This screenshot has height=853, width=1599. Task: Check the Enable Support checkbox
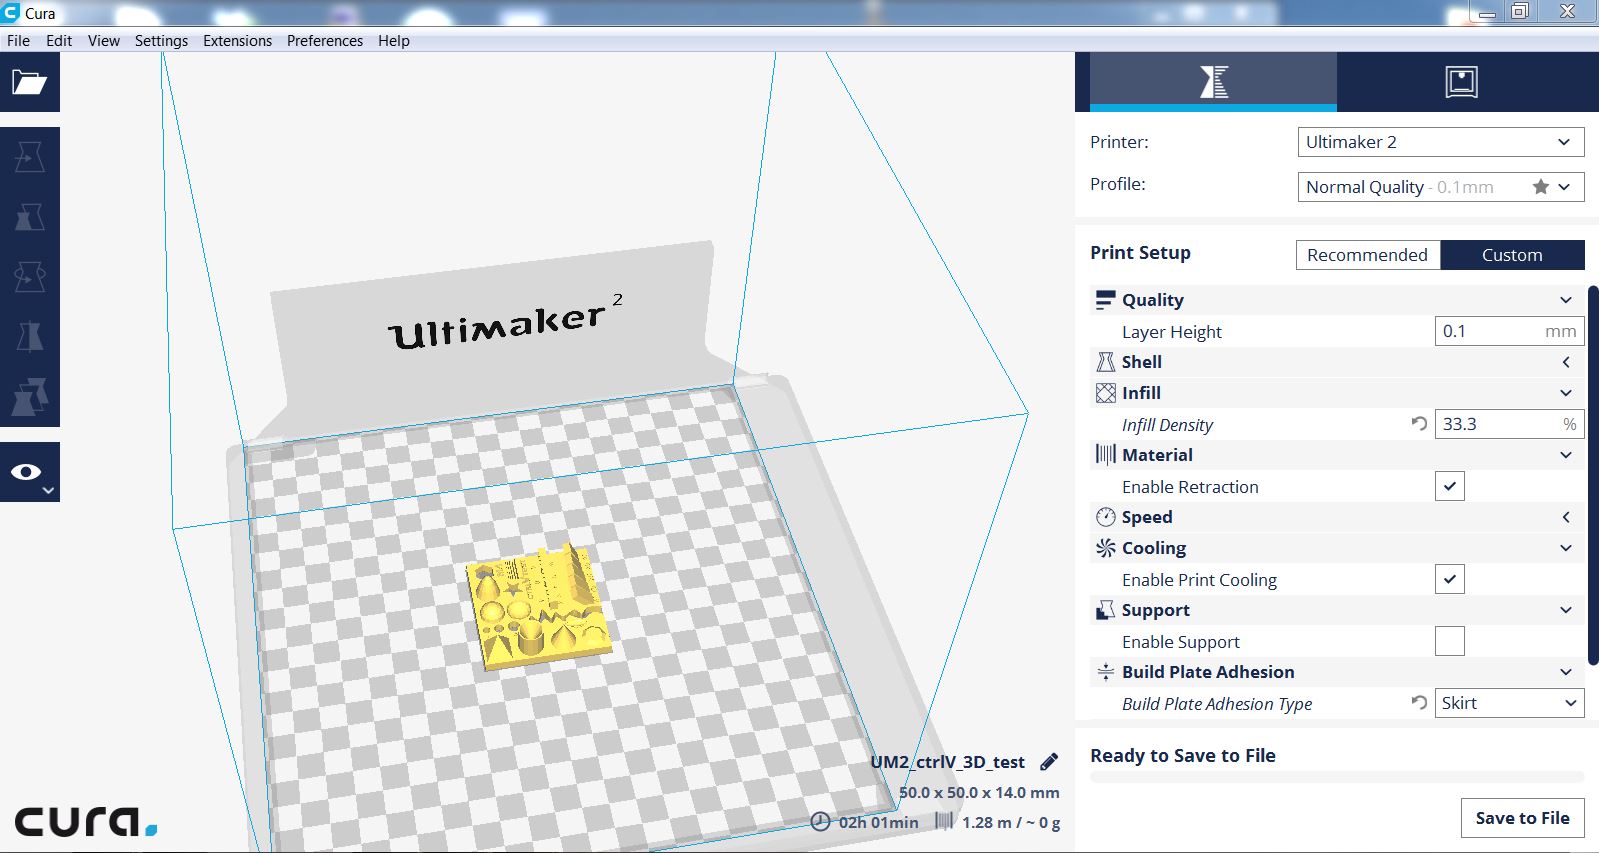click(1449, 641)
